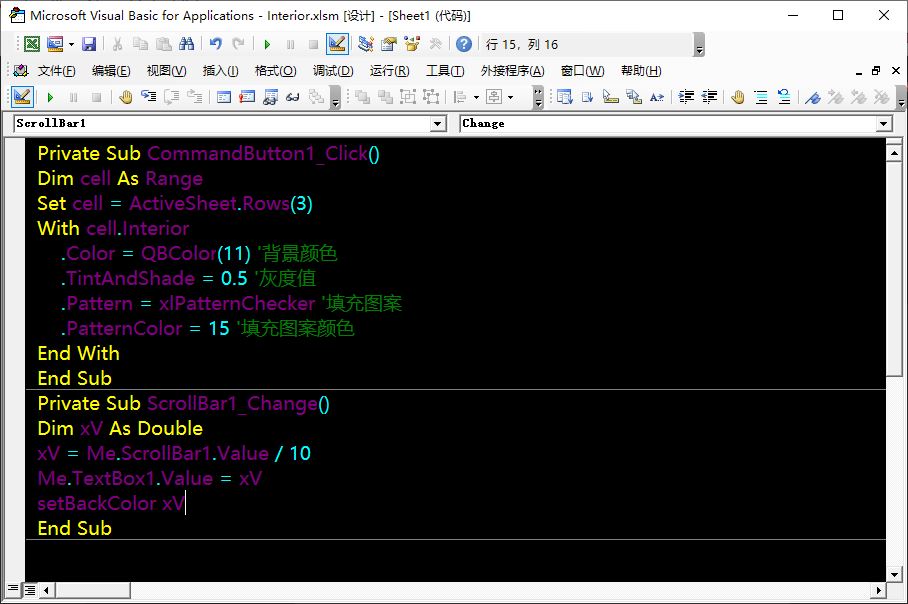Click List Properties/Methods icon
The height and width of the screenshot is (604, 908).
[565, 97]
